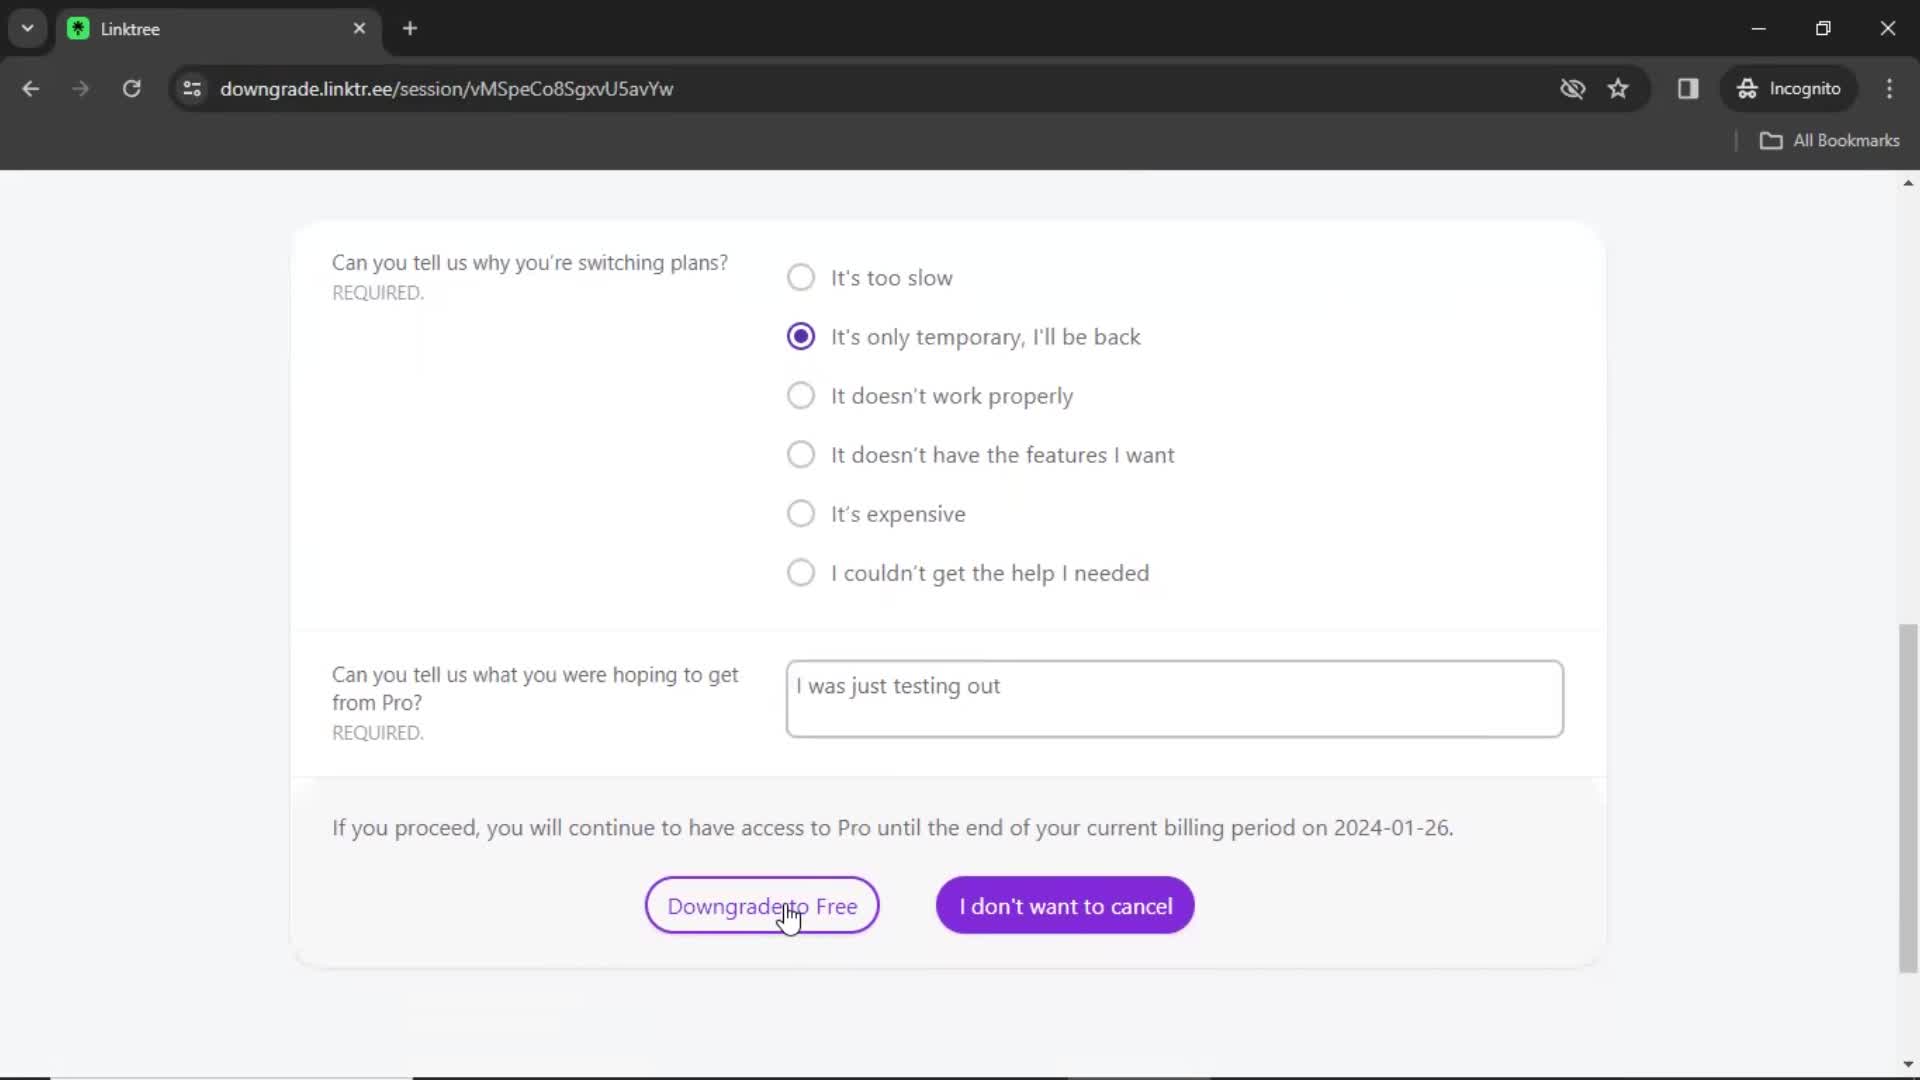Open the Incognito profile indicator
This screenshot has width=1920, height=1080.
click(x=1789, y=89)
